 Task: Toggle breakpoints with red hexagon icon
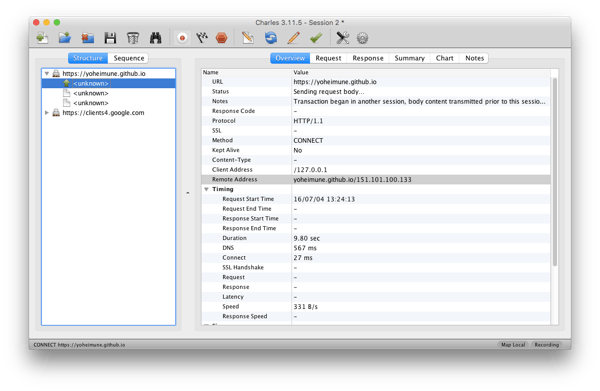[x=222, y=38]
